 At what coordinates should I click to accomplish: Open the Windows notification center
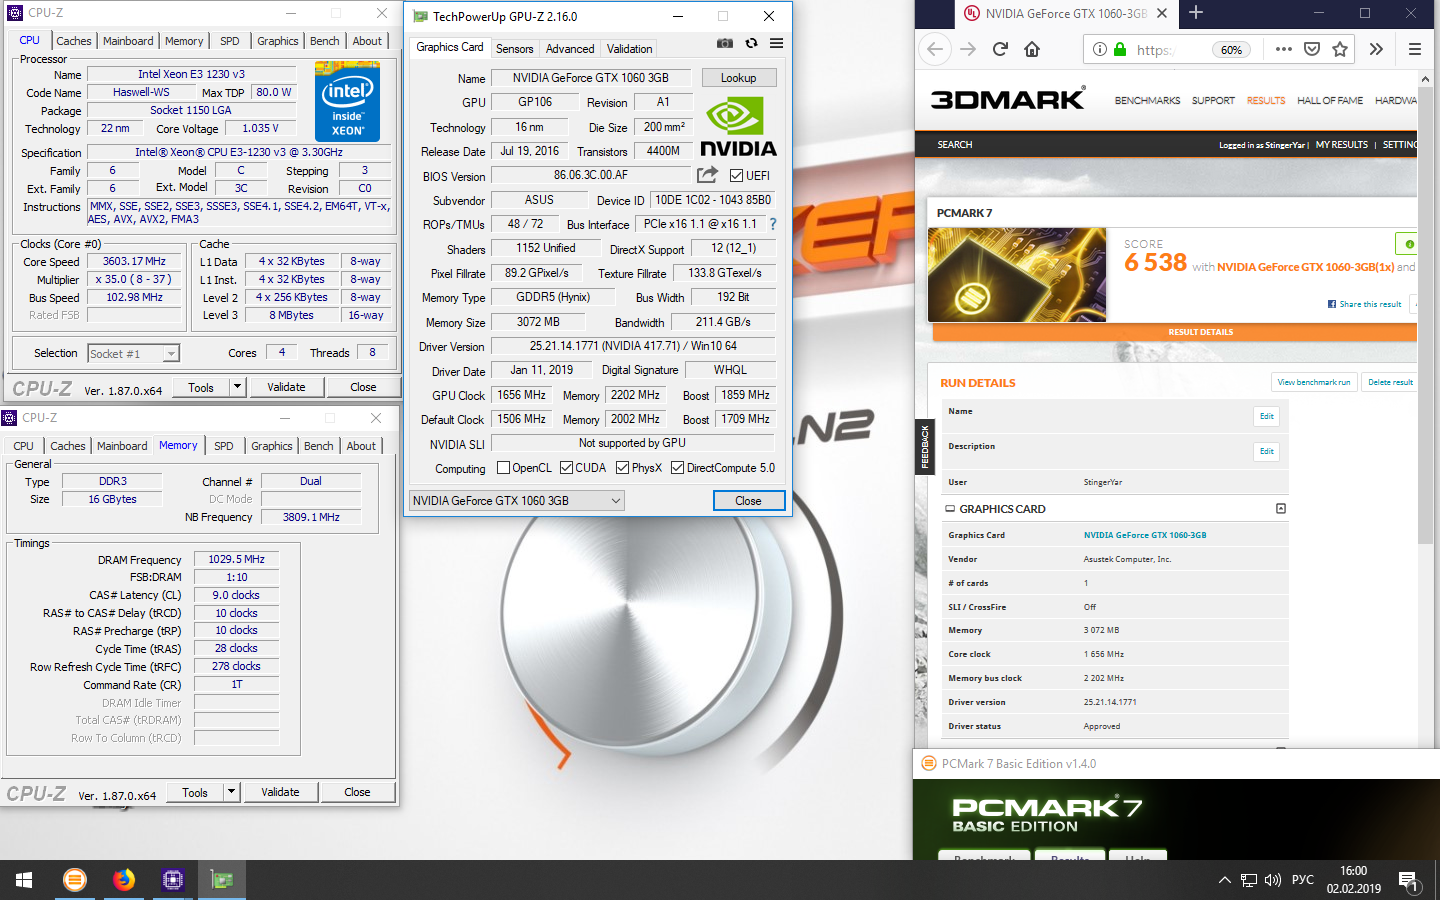coord(1408,880)
